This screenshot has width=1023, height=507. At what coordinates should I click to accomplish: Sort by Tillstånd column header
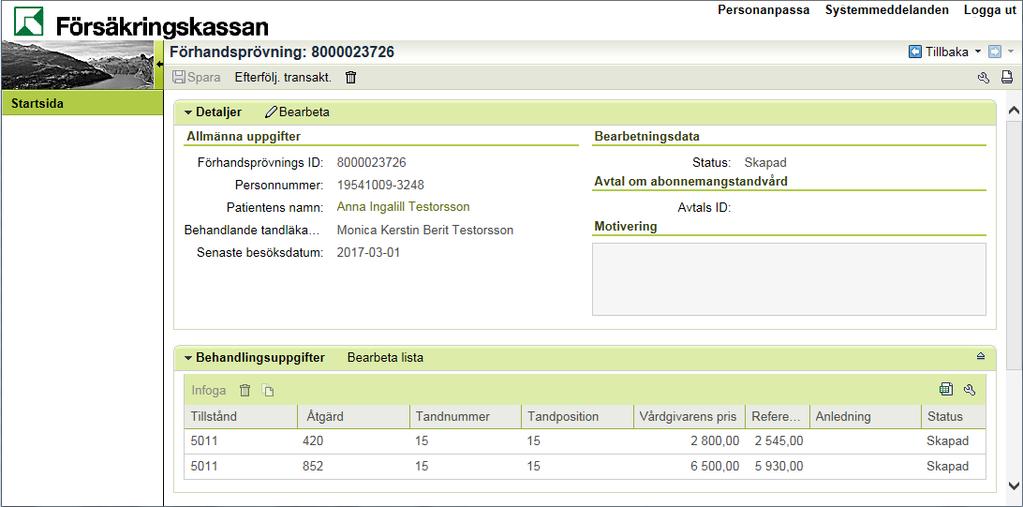click(x=241, y=416)
